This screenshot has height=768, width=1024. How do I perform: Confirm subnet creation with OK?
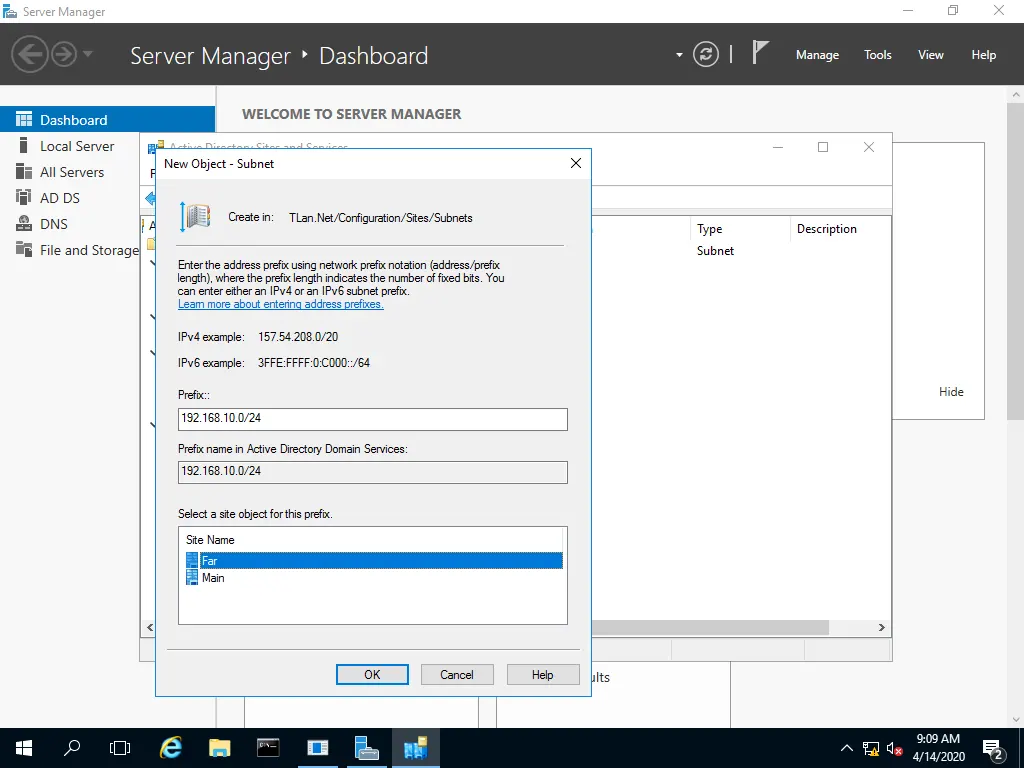372,675
